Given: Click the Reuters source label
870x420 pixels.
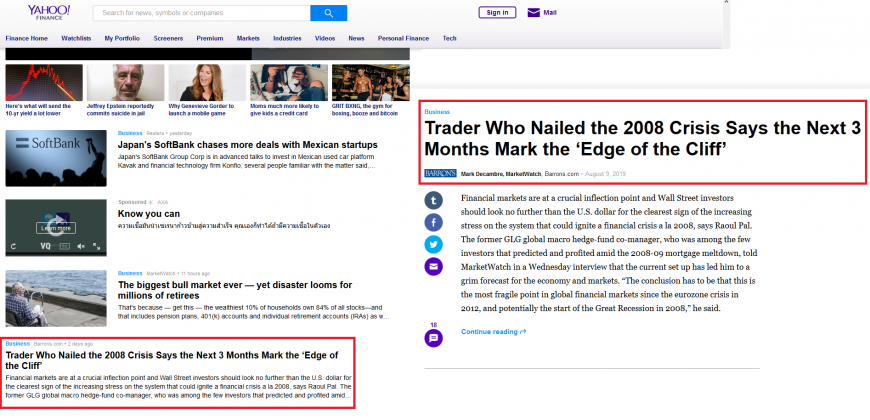Looking at the screenshot, I should coord(155,133).
